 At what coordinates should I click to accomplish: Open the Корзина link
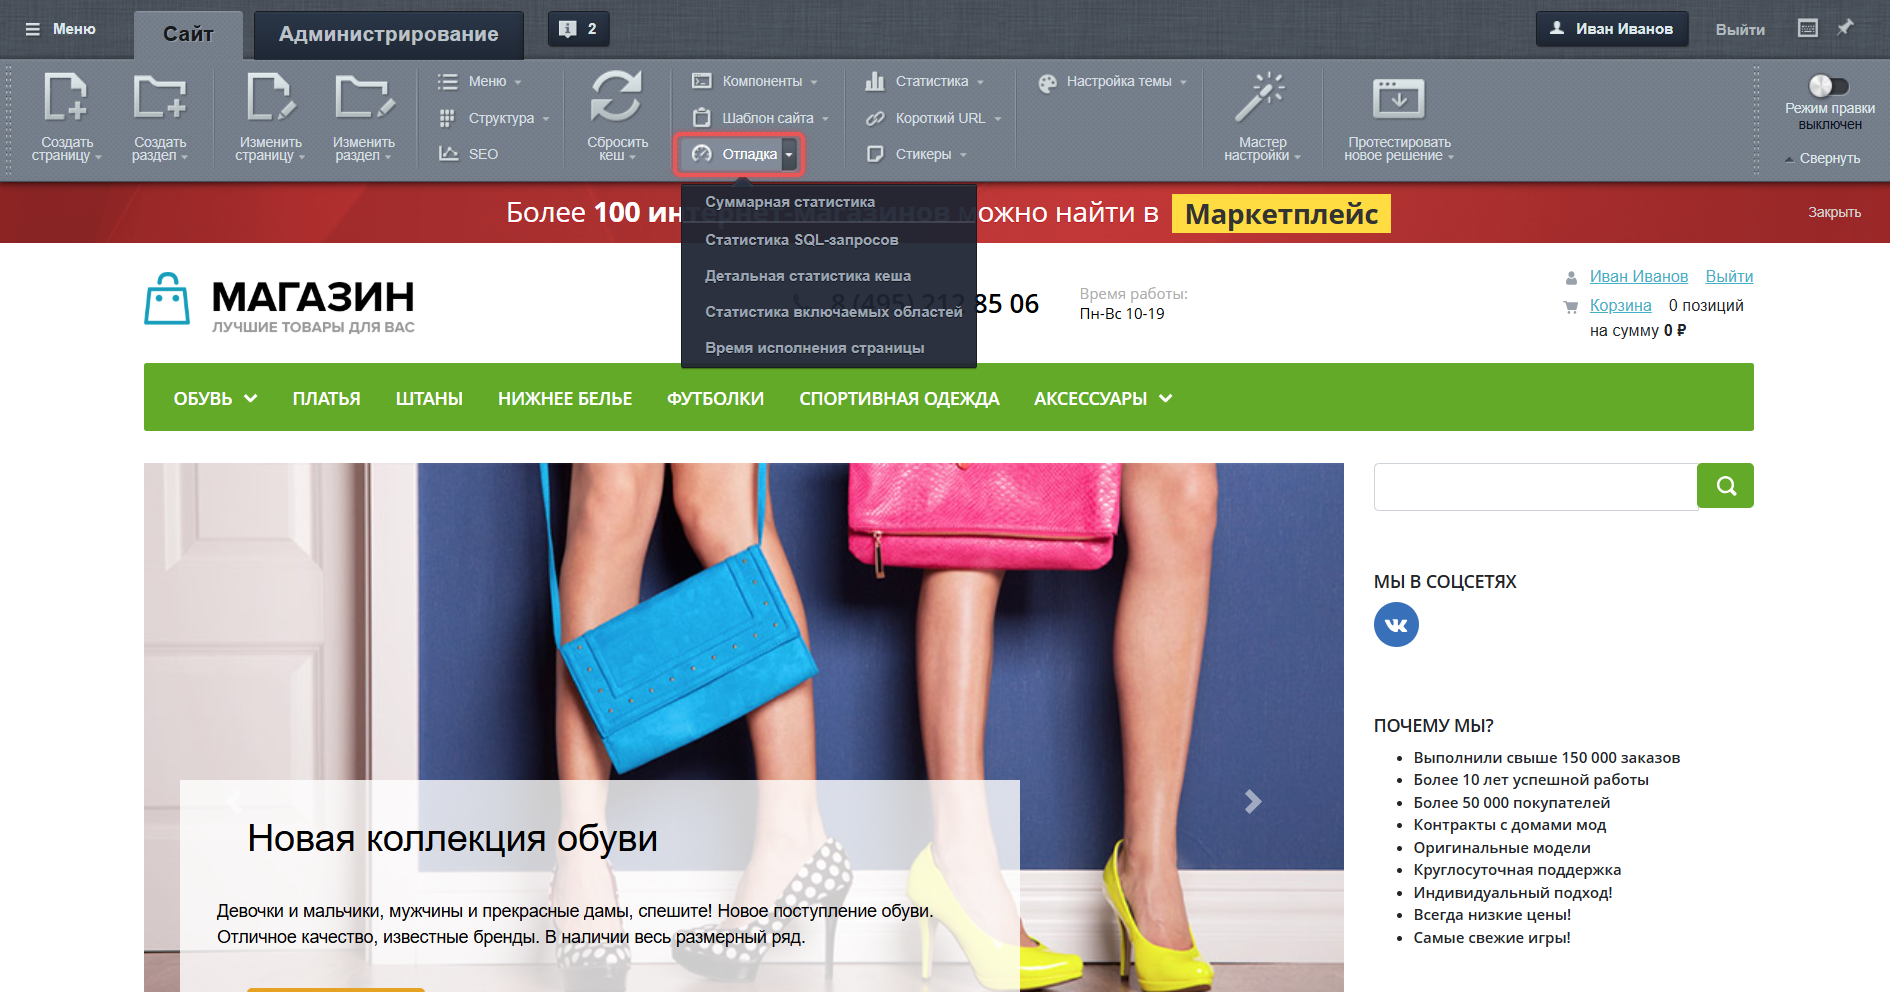click(x=1620, y=305)
